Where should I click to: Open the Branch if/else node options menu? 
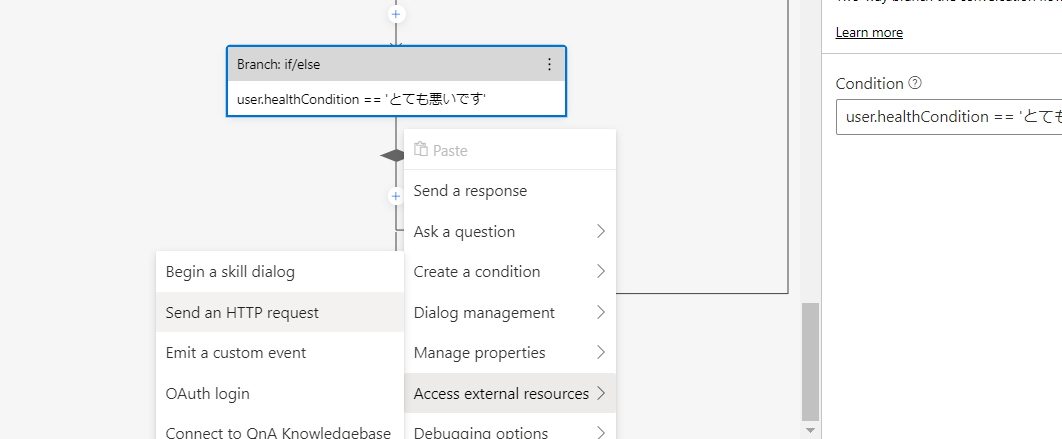click(549, 64)
